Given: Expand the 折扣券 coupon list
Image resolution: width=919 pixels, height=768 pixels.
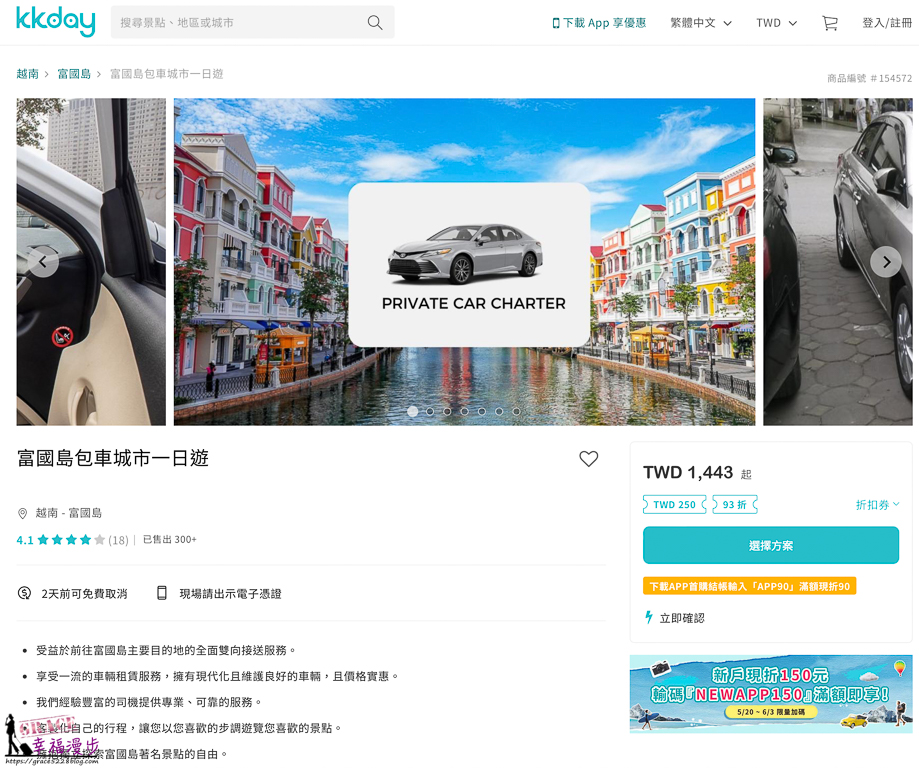Looking at the screenshot, I should point(877,505).
